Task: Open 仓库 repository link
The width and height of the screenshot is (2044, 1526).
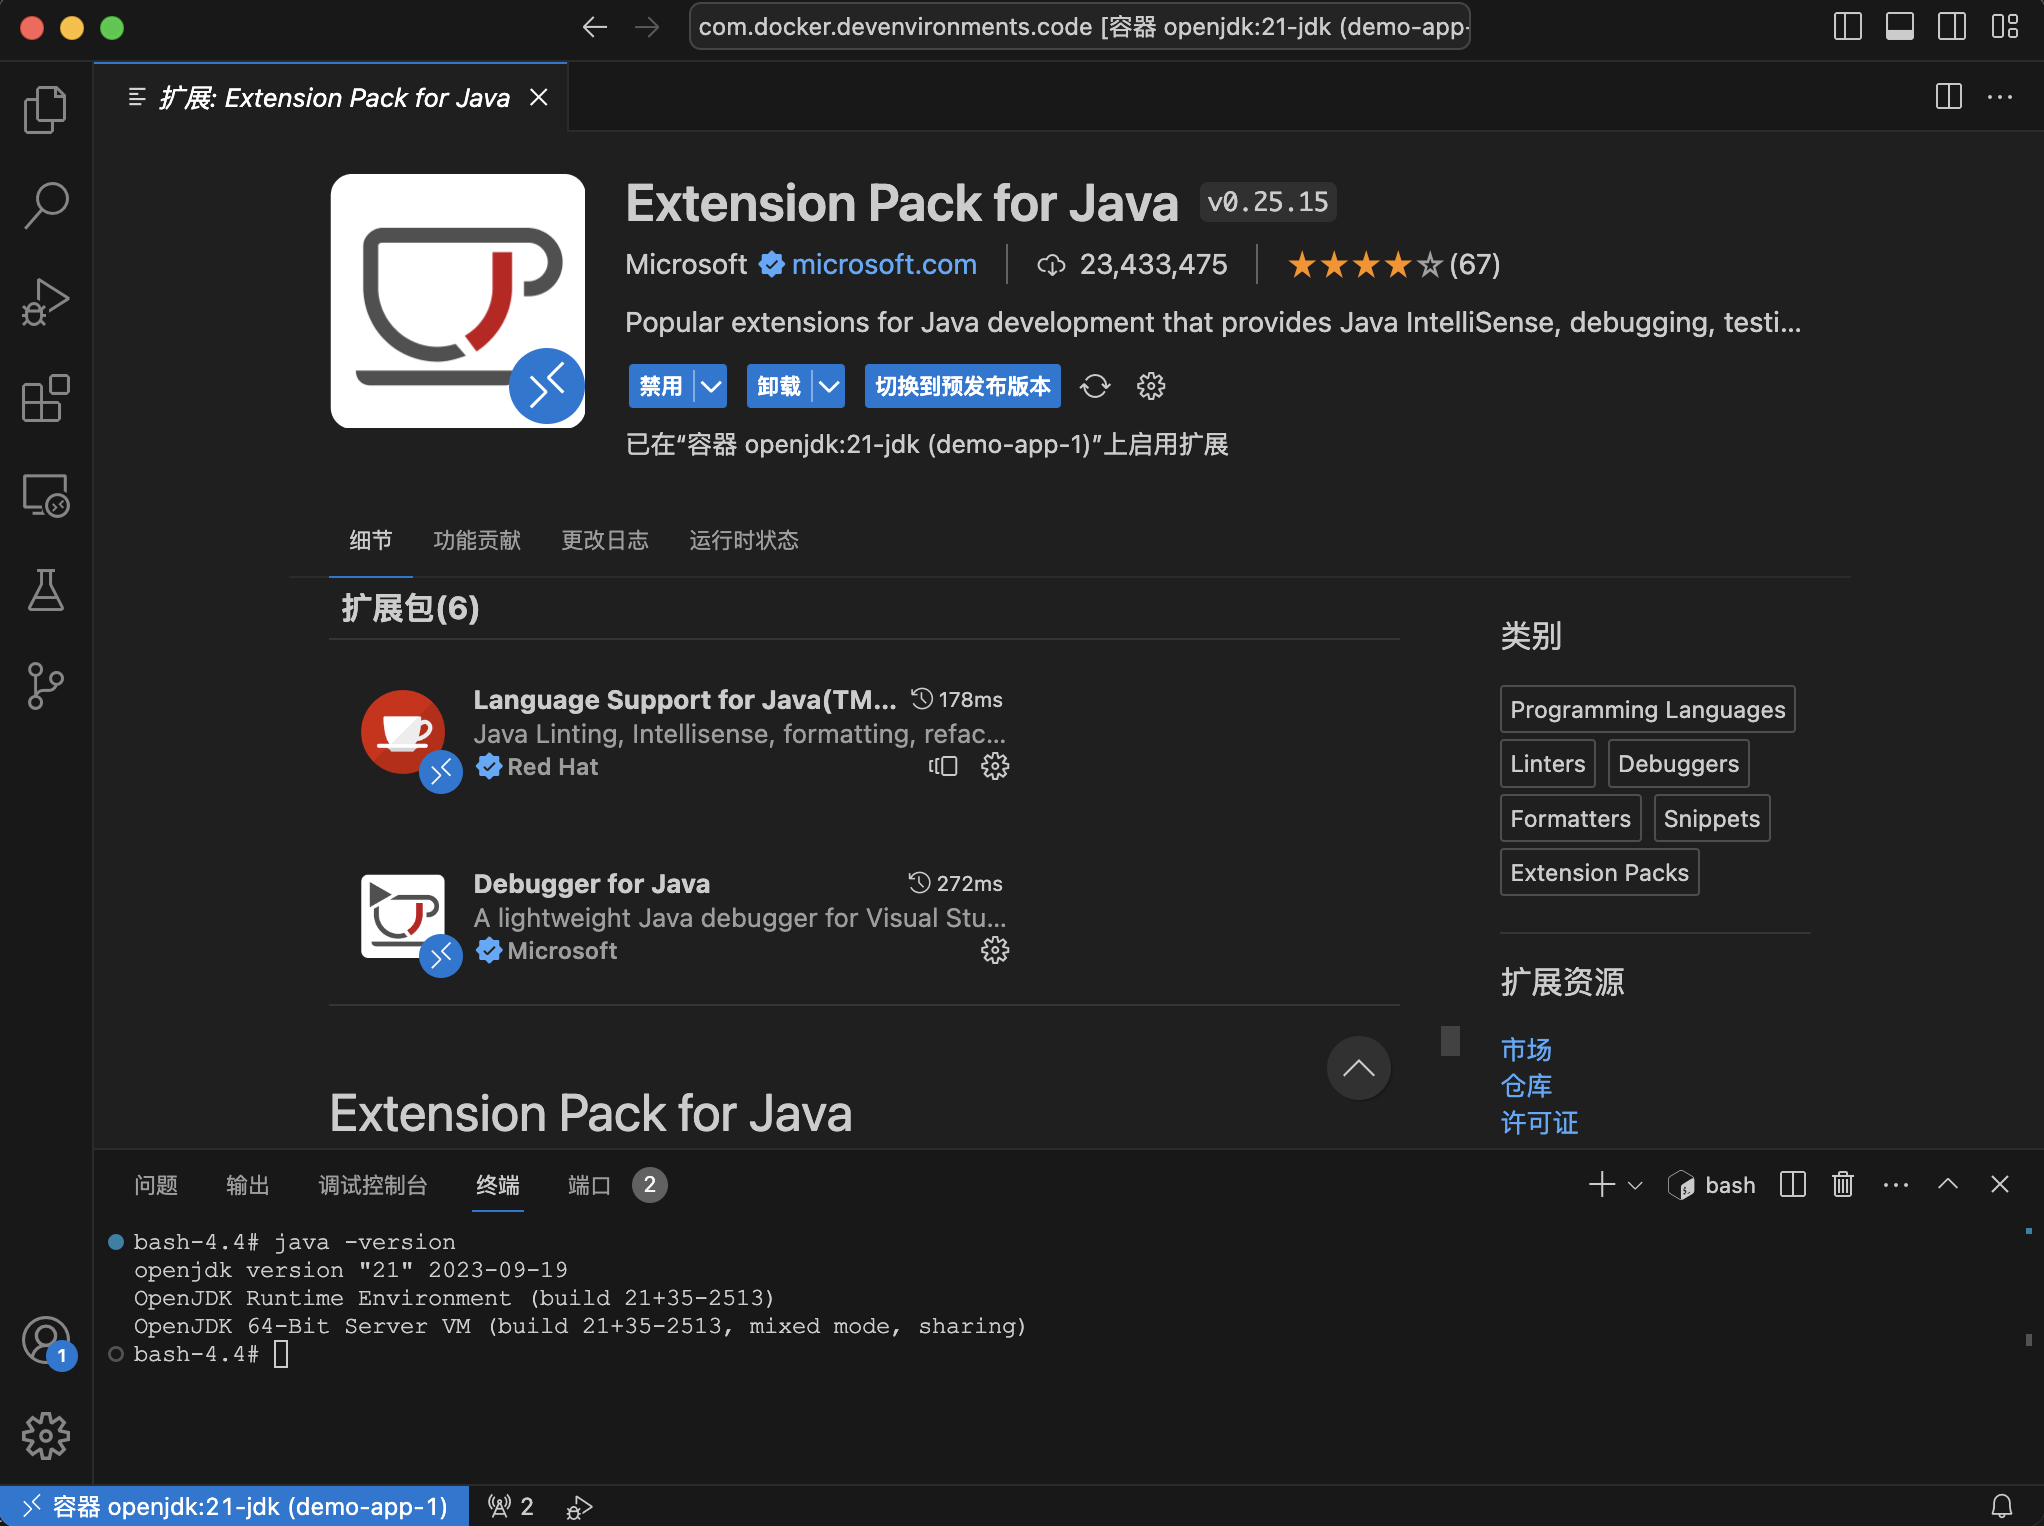Action: point(1526,1086)
